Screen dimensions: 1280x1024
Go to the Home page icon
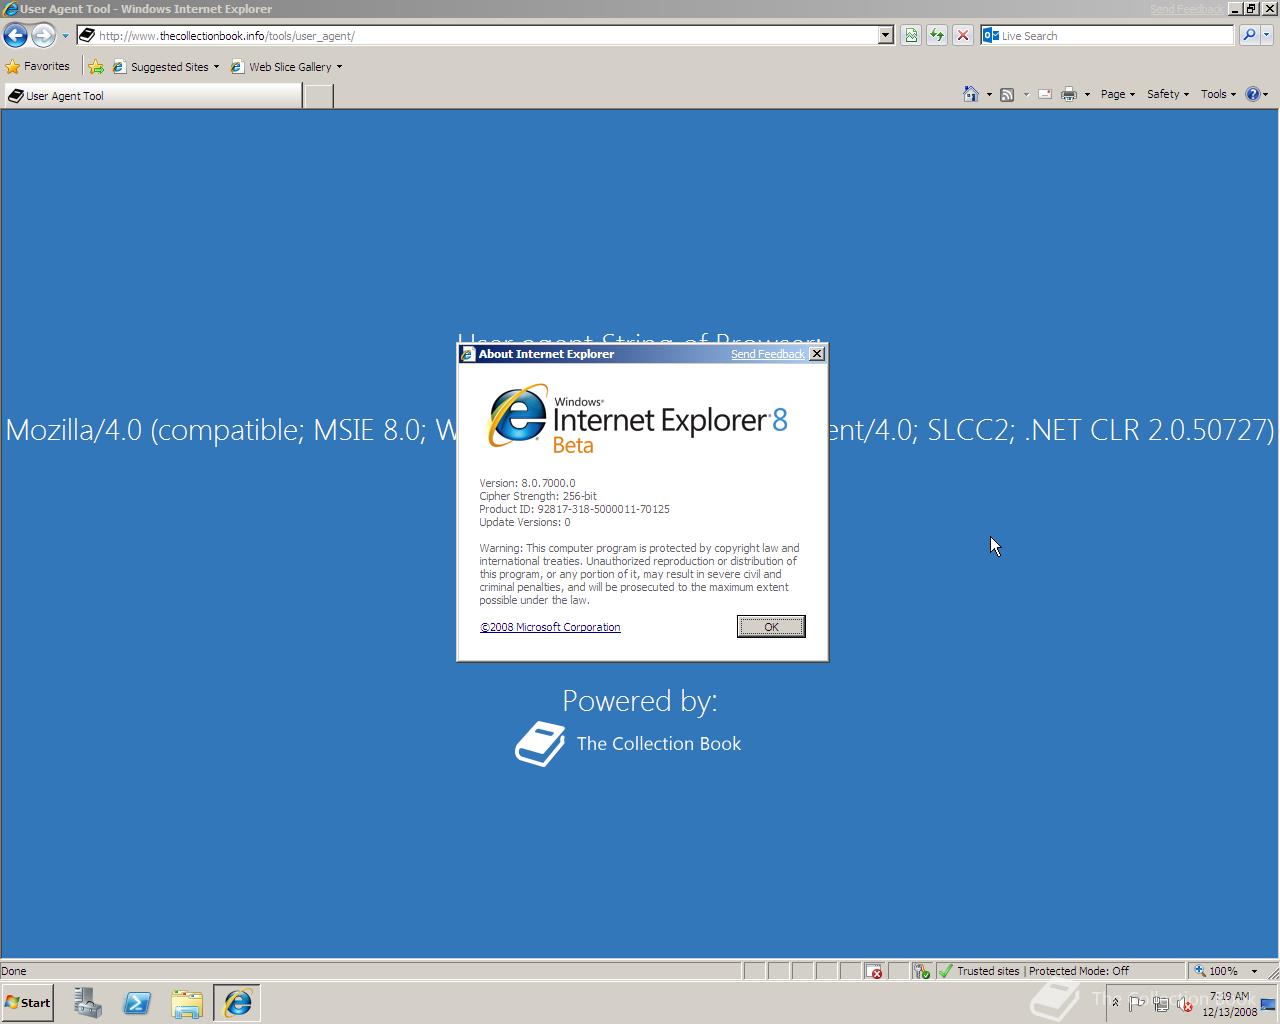tap(970, 94)
